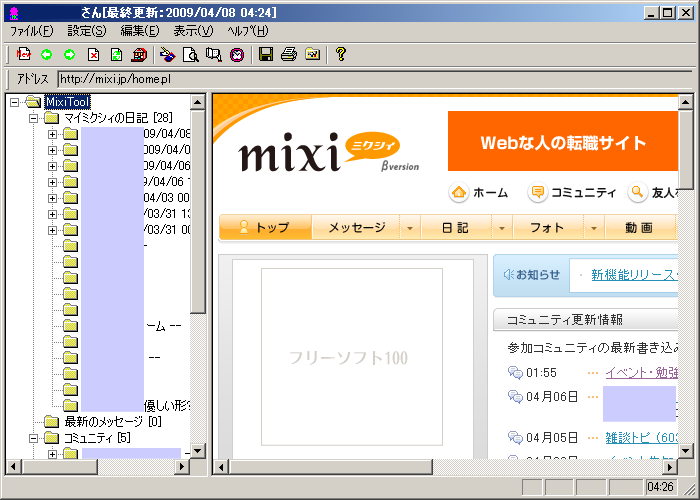This screenshot has width=700, height=500.
Task: Click the picture folder toolbar icon
Action: (x=312, y=54)
